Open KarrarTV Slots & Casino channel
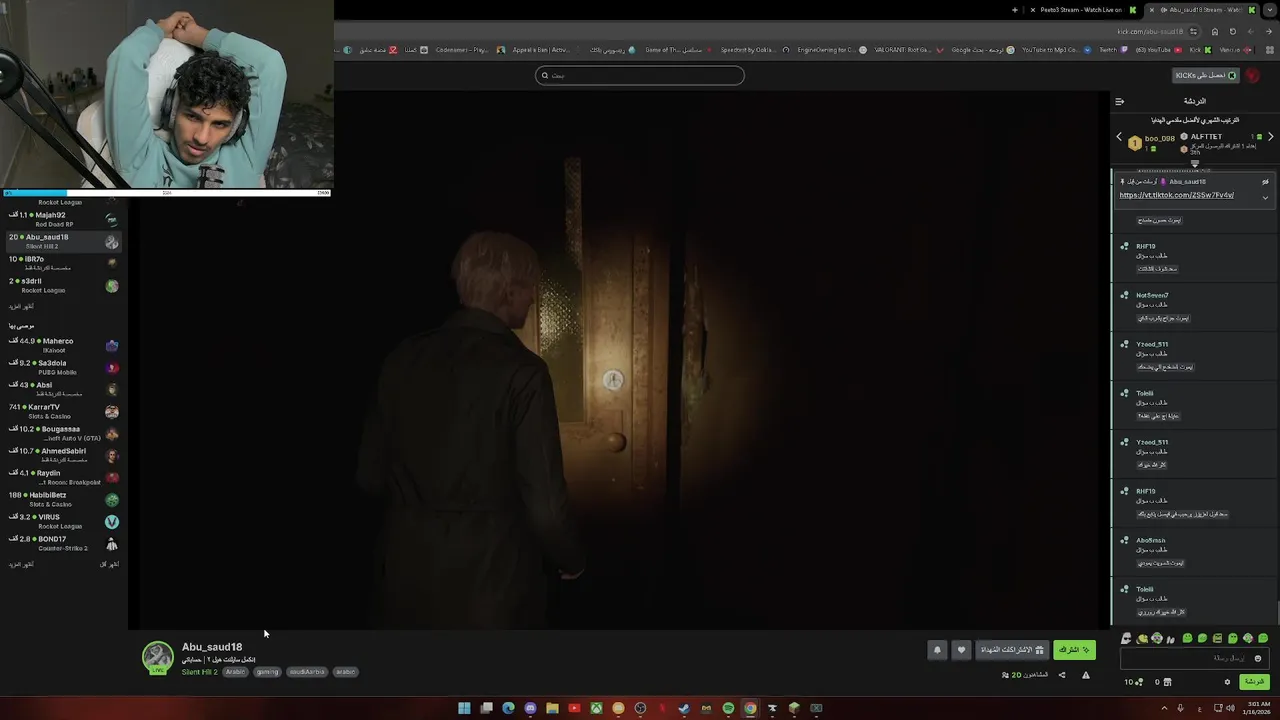This screenshot has width=1280, height=720. [x=64, y=411]
